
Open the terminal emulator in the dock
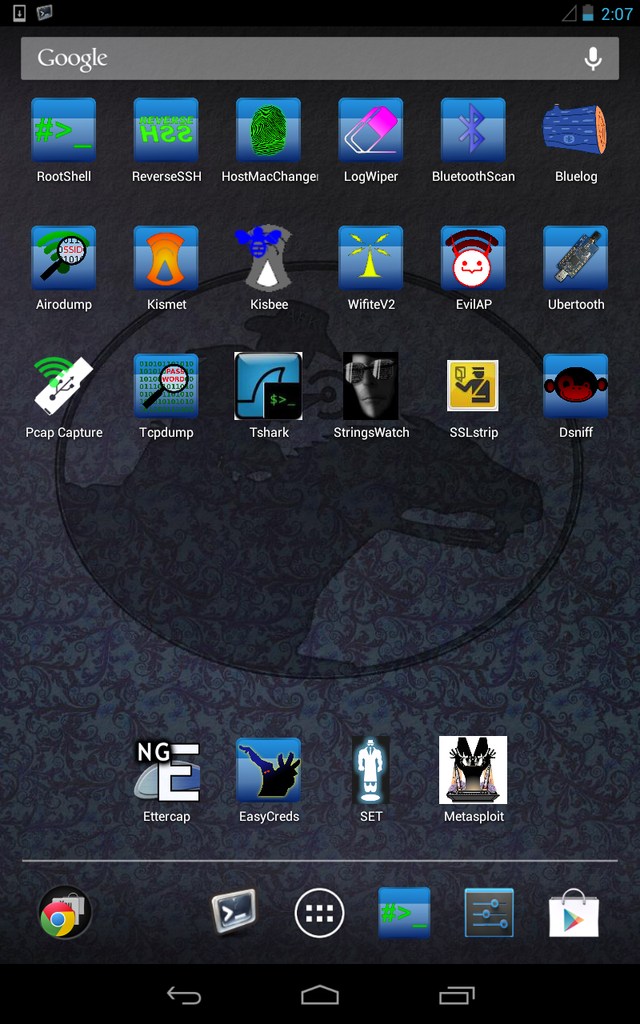coord(234,912)
